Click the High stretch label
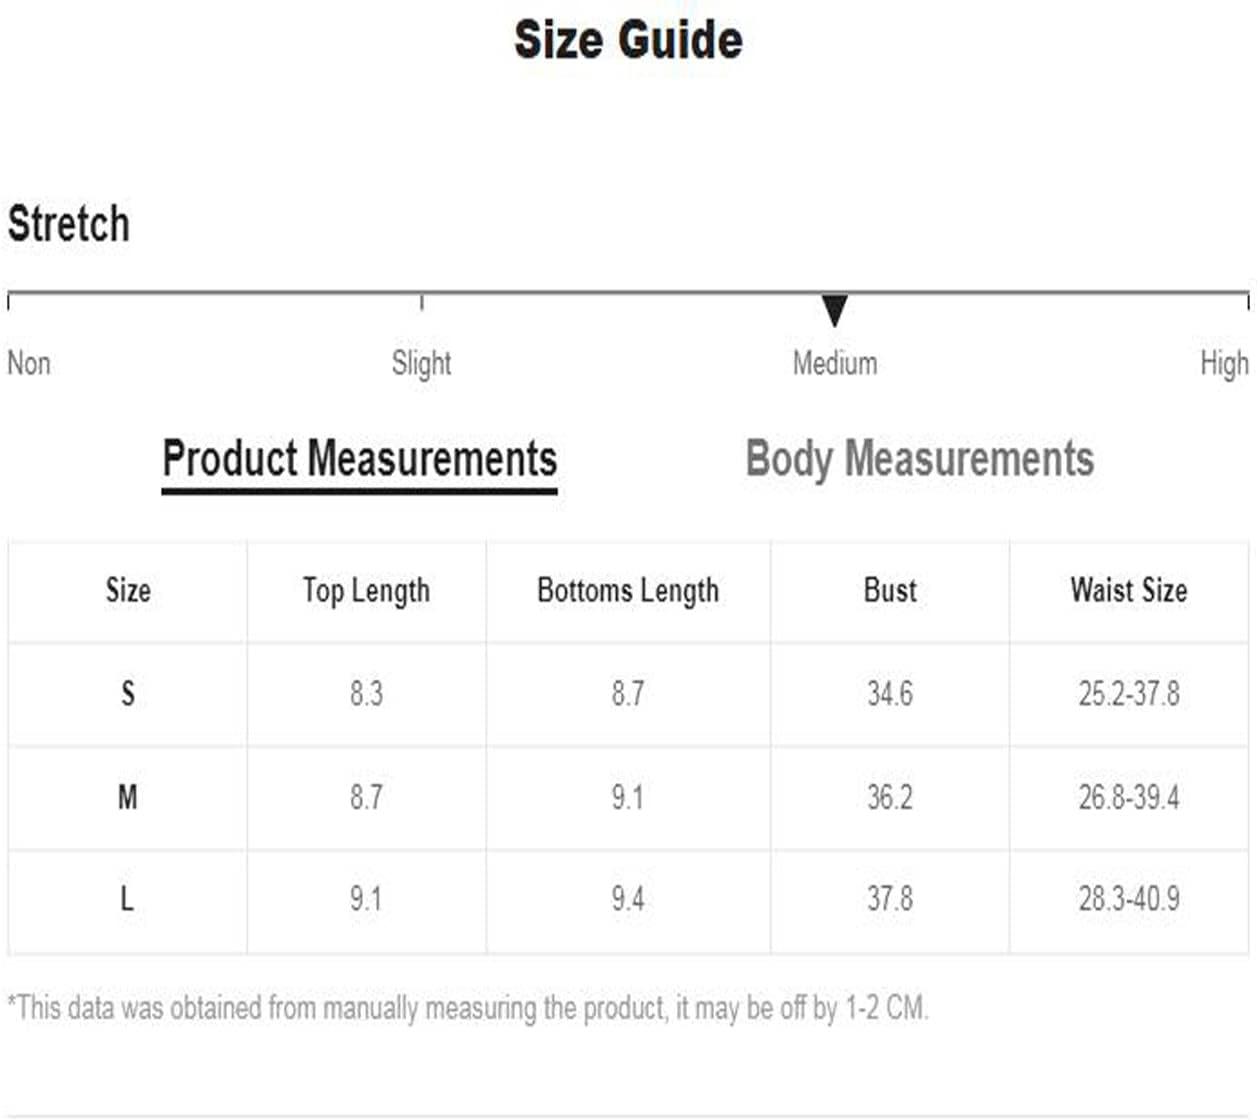The image size is (1257, 1120). [x=1224, y=364]
